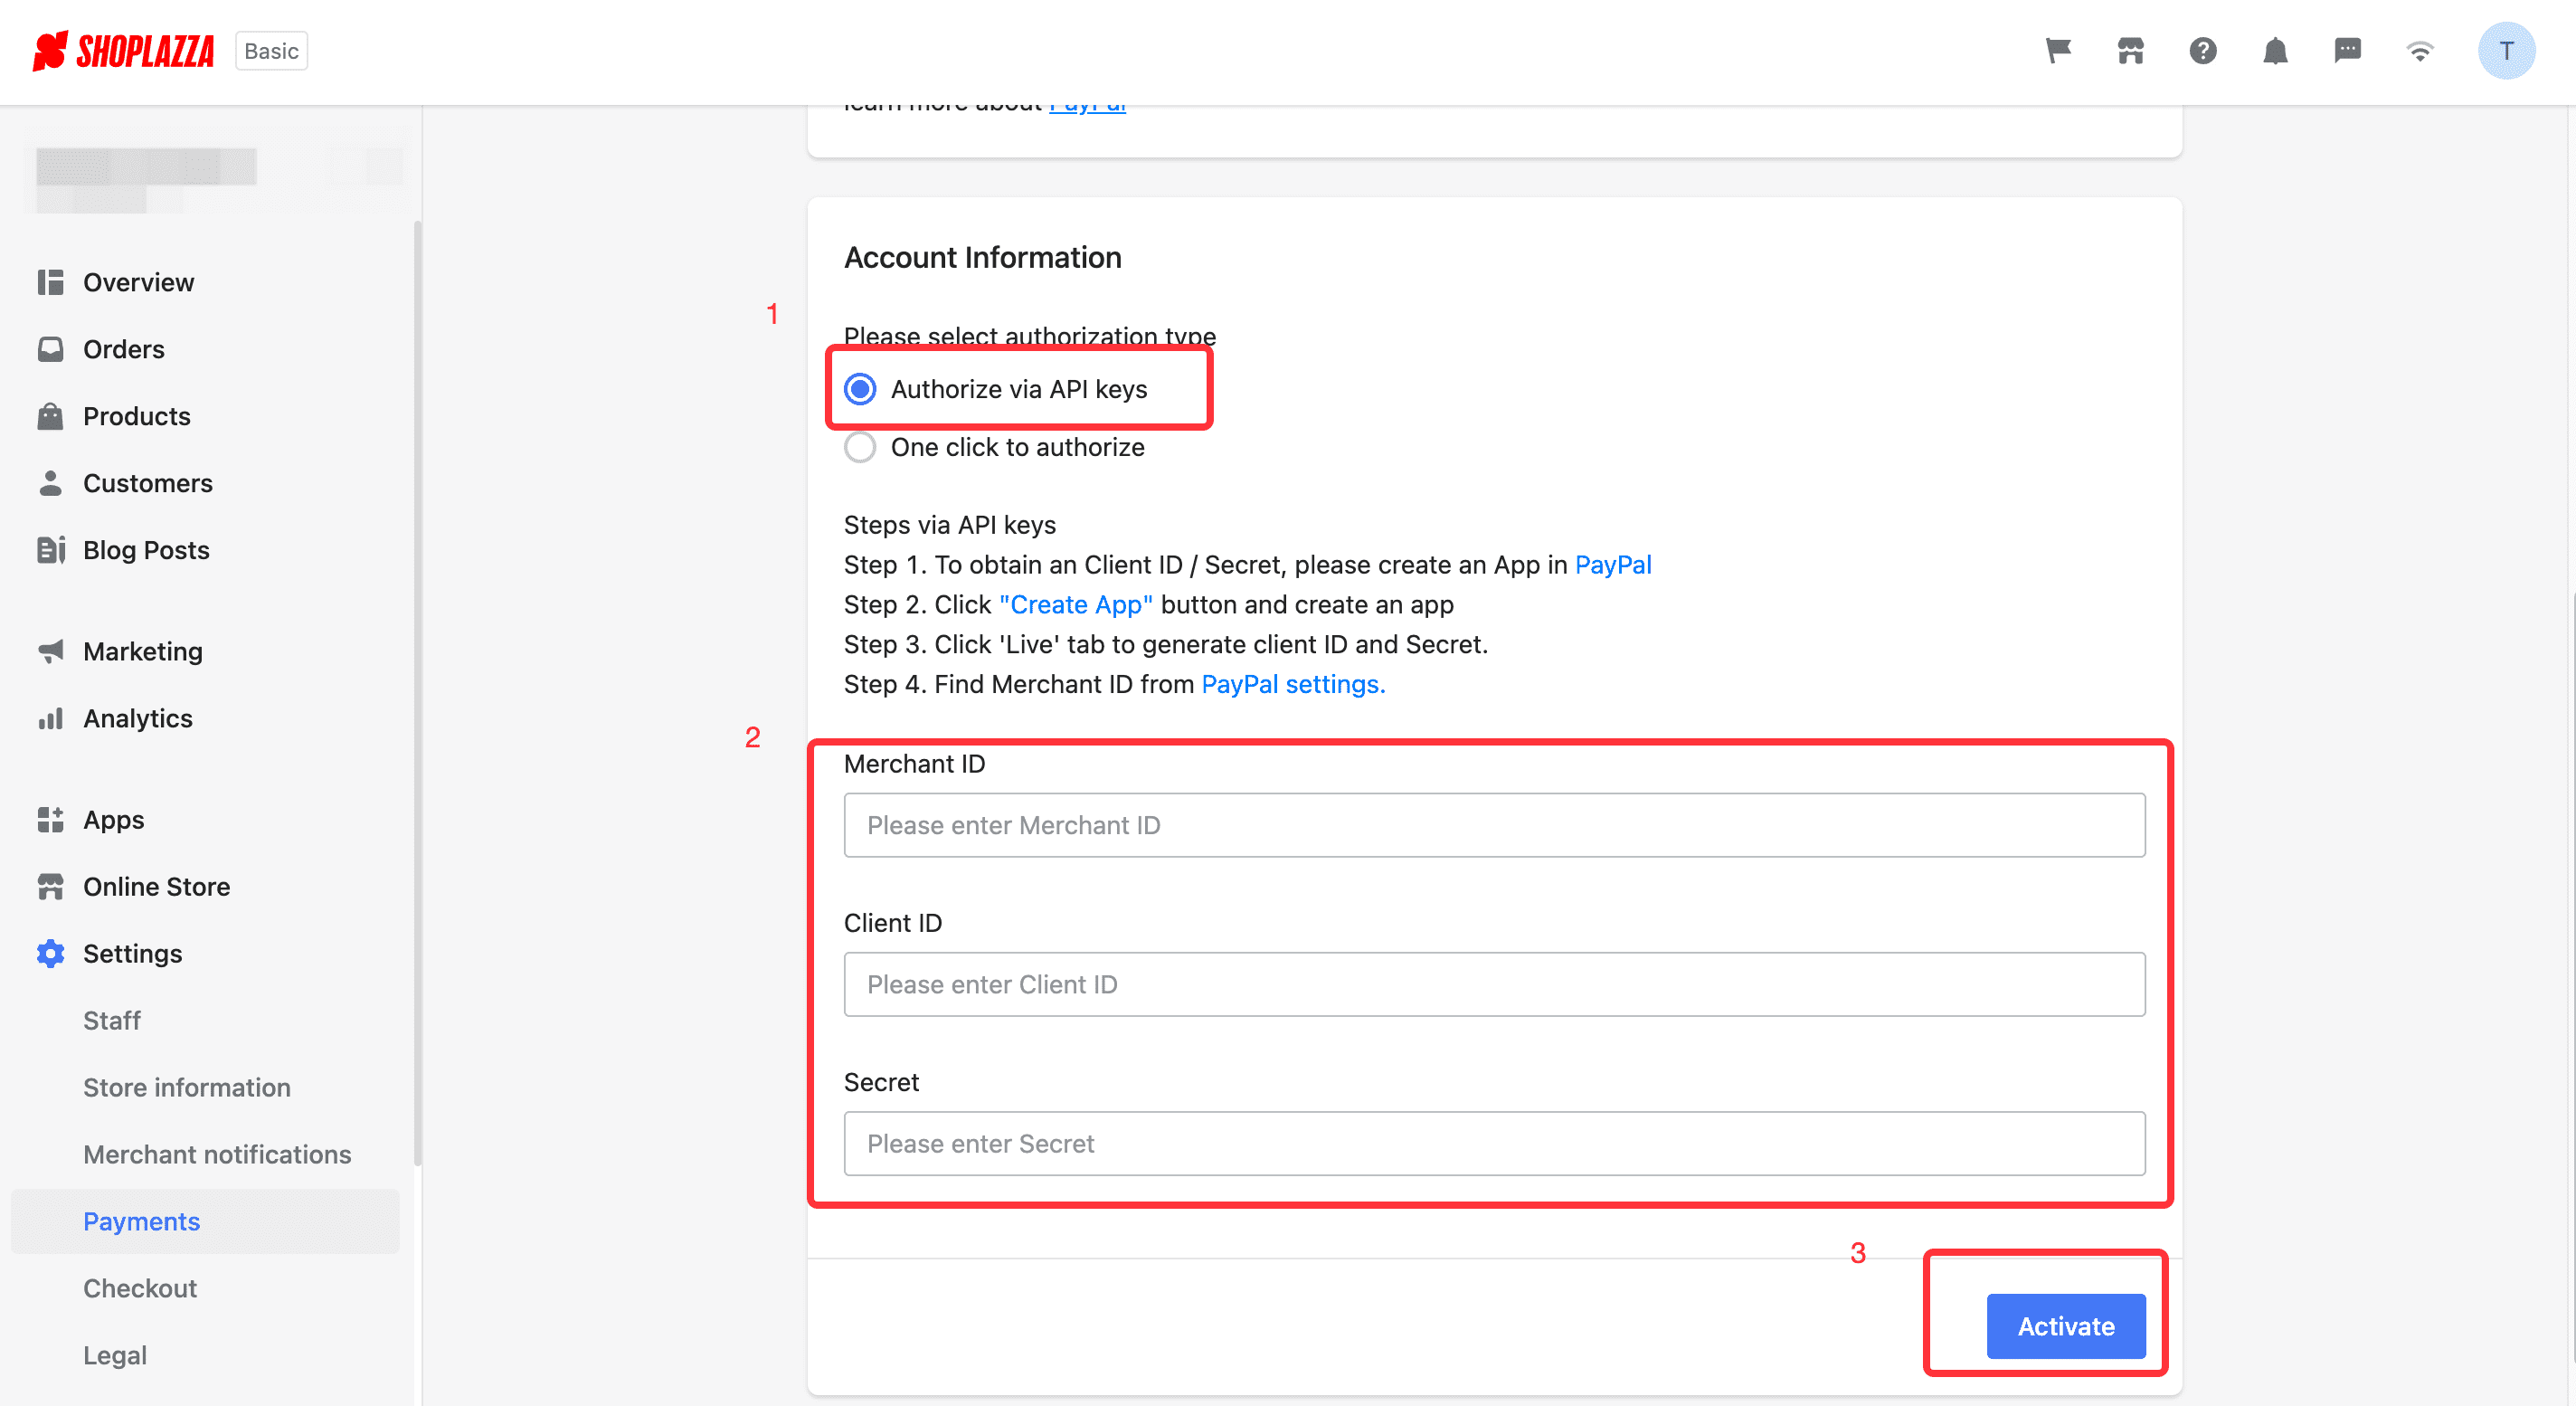Click the Shoplazza home logo icon
2576x1406 pixels.
point(50,51)
